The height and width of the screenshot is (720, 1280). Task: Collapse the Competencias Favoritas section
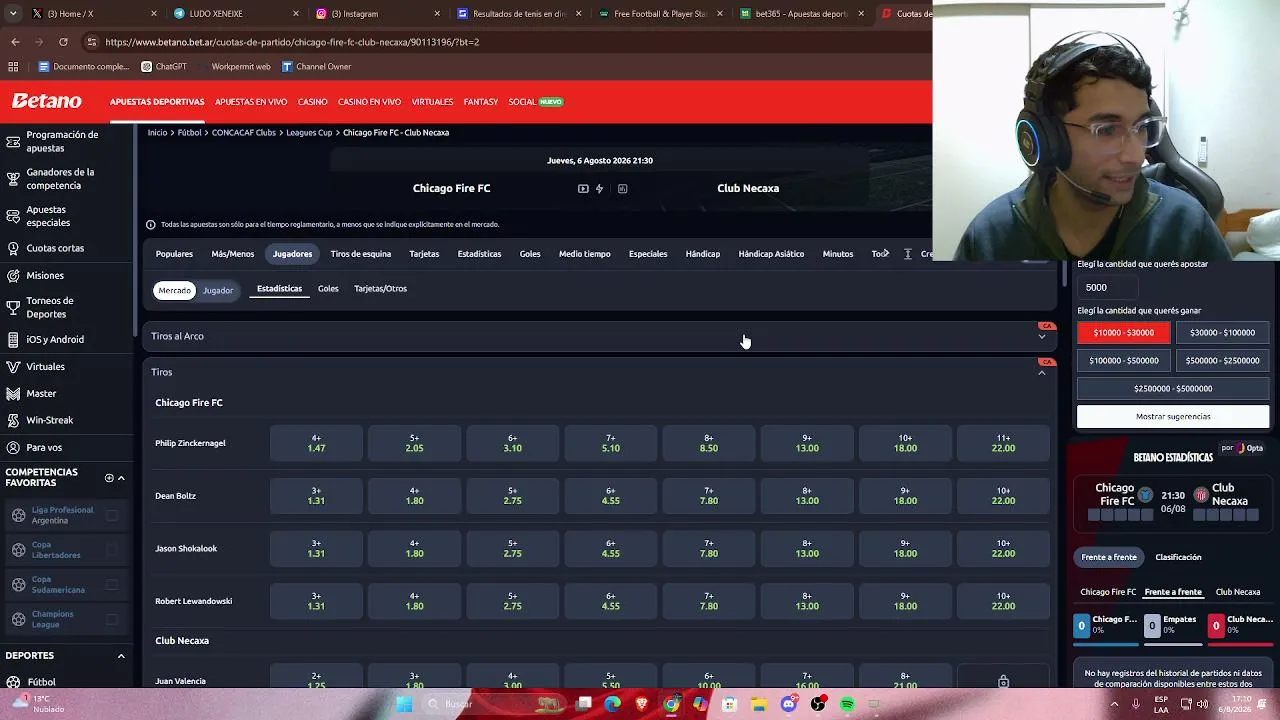121,478
